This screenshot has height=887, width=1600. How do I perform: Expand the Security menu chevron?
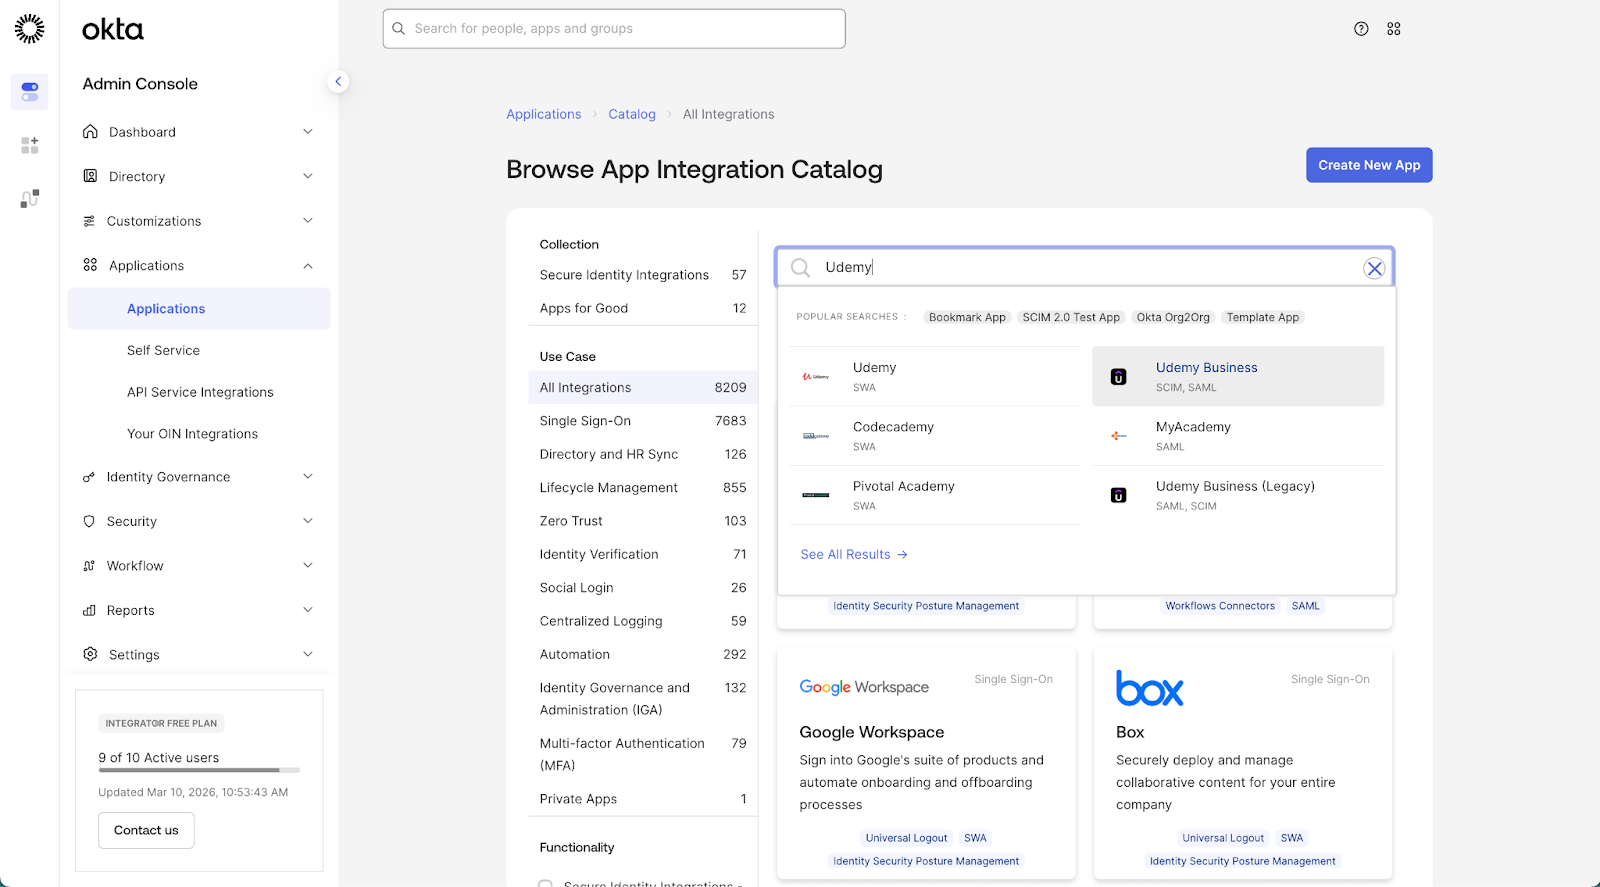[x=308, y=521]
